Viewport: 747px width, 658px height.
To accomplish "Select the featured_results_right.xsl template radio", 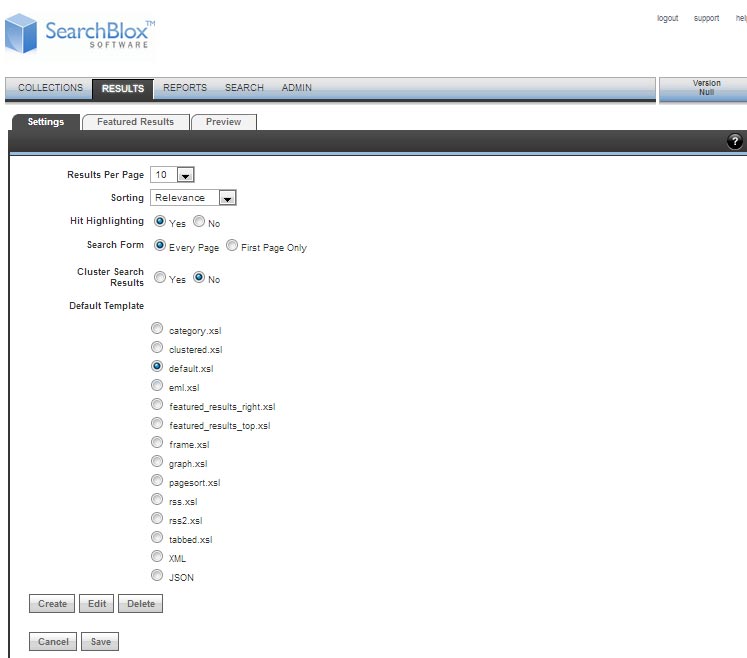I will coord(157,405).
